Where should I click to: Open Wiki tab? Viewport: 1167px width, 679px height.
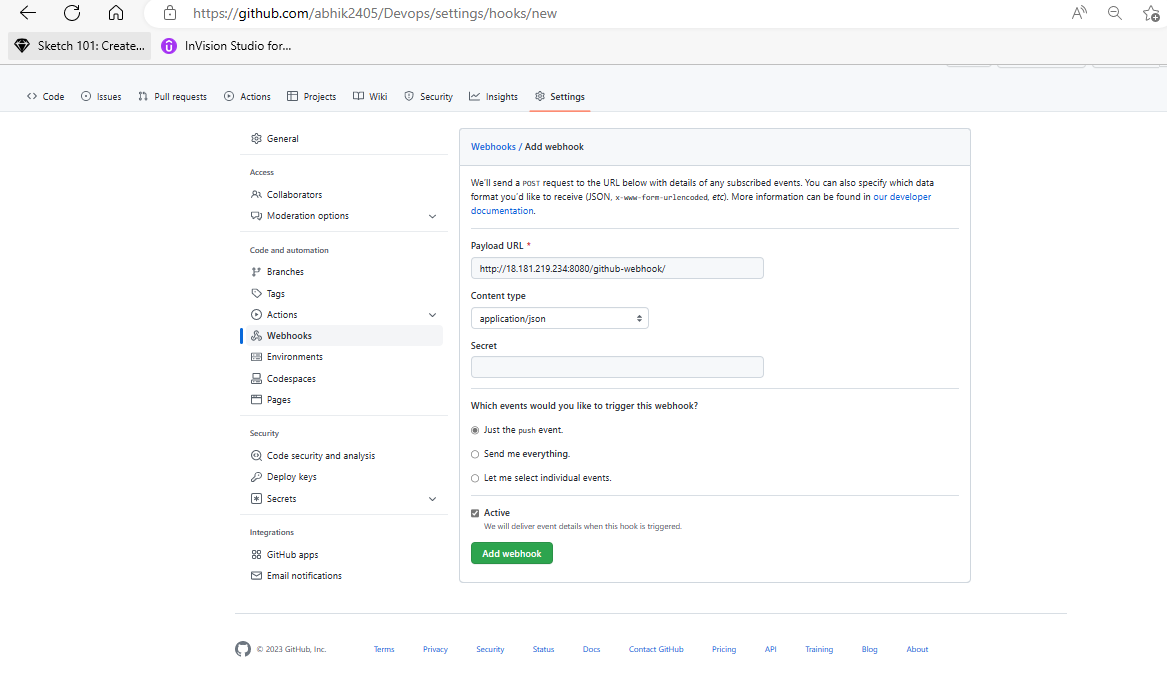coord(370,97)
